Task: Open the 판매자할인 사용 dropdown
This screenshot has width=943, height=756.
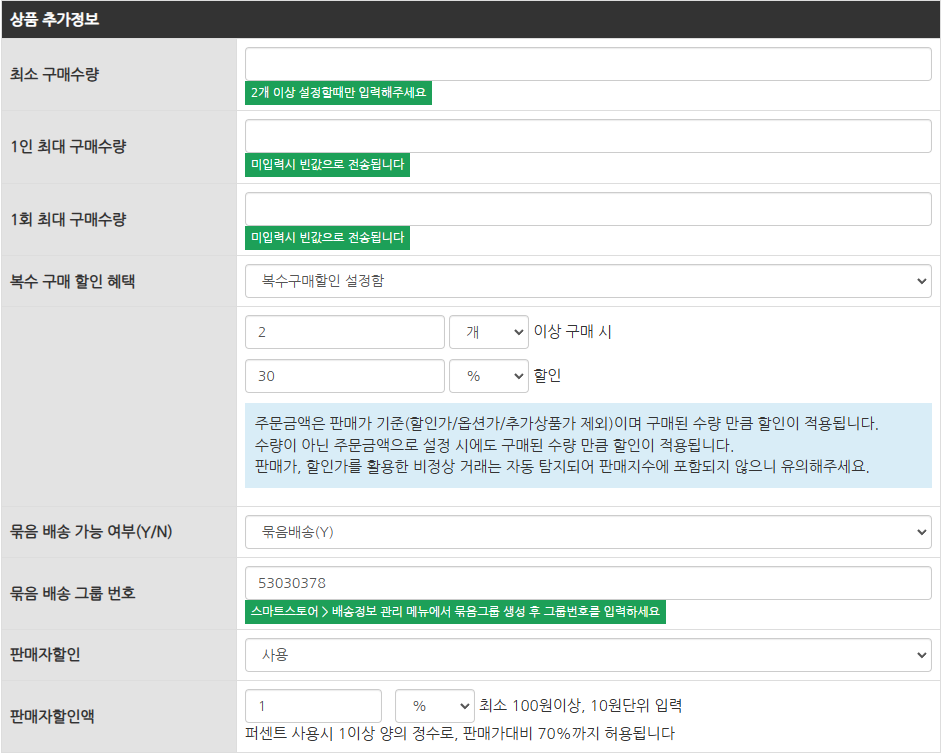Action: [588, 655]
